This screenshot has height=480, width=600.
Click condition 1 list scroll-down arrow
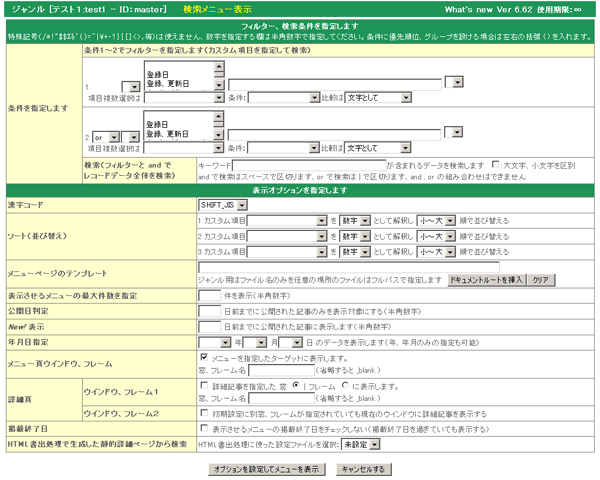pyautogui.click(x=219, y=85)
